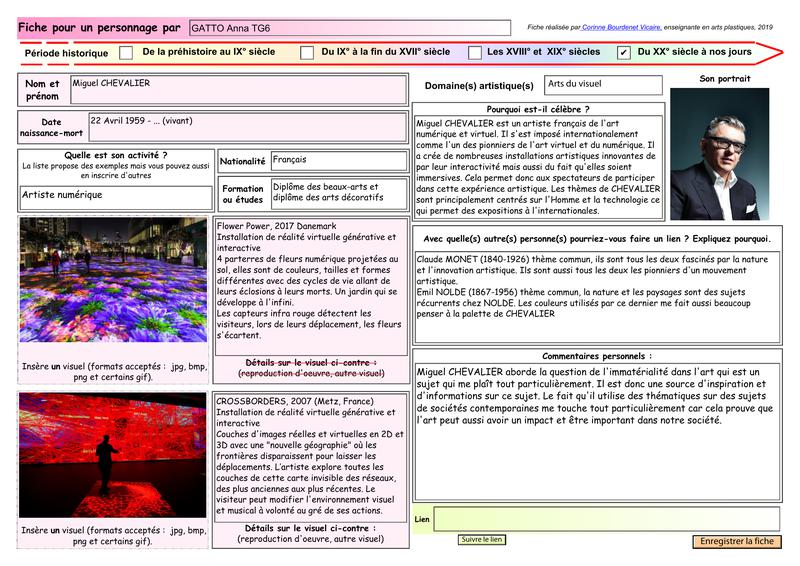800x566 pixels.
Task: Edit the 'Commentaires personnels' text box
Action: click(x=596, y=430)
